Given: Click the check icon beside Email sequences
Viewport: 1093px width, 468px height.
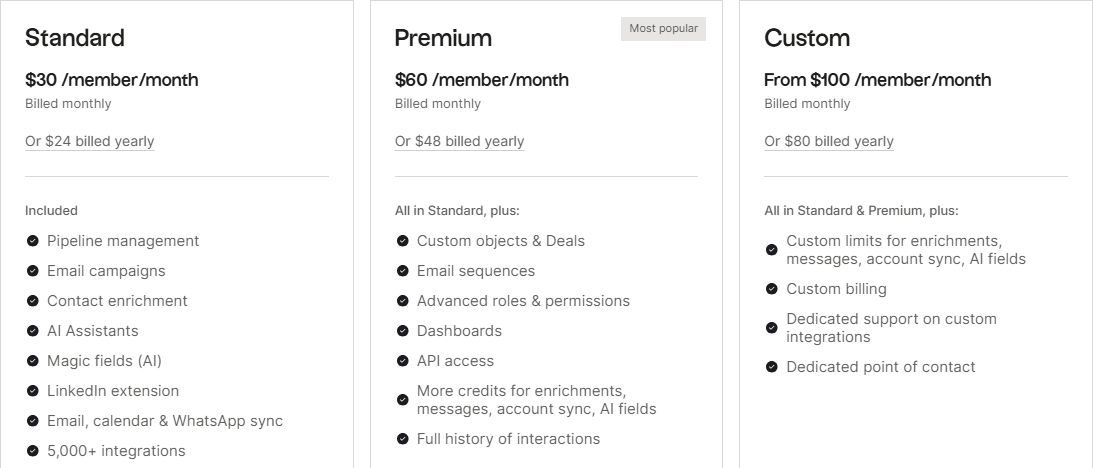Looking at the screenshot, I should tap(403, 271).
